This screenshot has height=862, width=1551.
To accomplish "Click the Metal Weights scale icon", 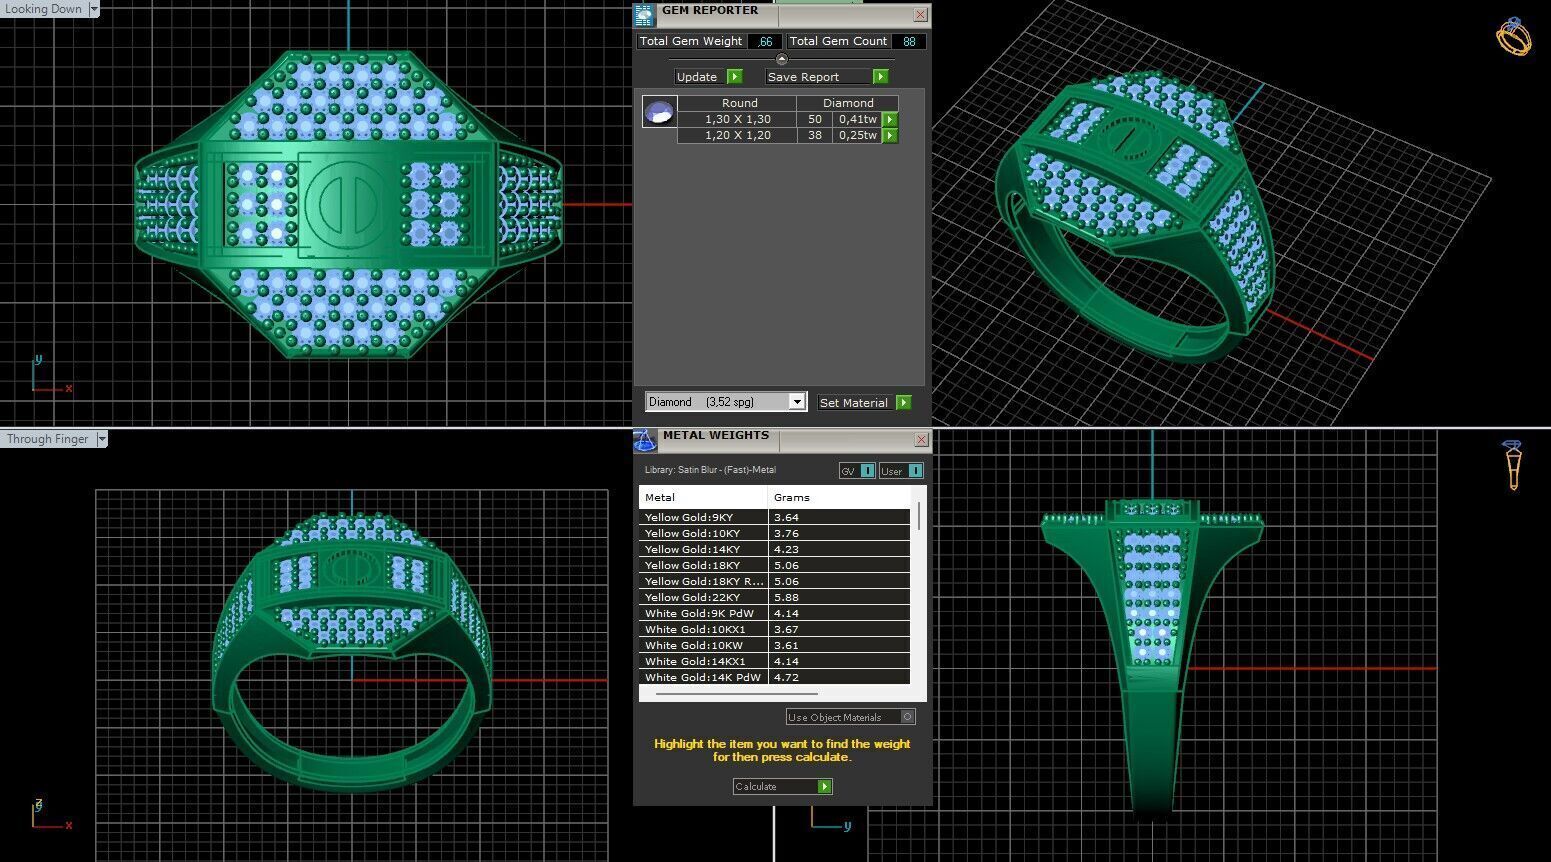I will (645, 440).
